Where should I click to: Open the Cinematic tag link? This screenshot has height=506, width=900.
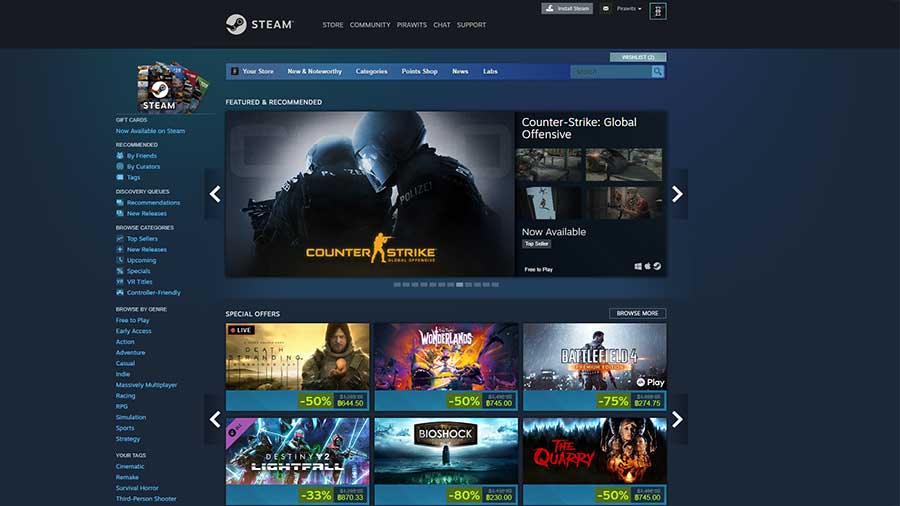(x=130, y=466)
